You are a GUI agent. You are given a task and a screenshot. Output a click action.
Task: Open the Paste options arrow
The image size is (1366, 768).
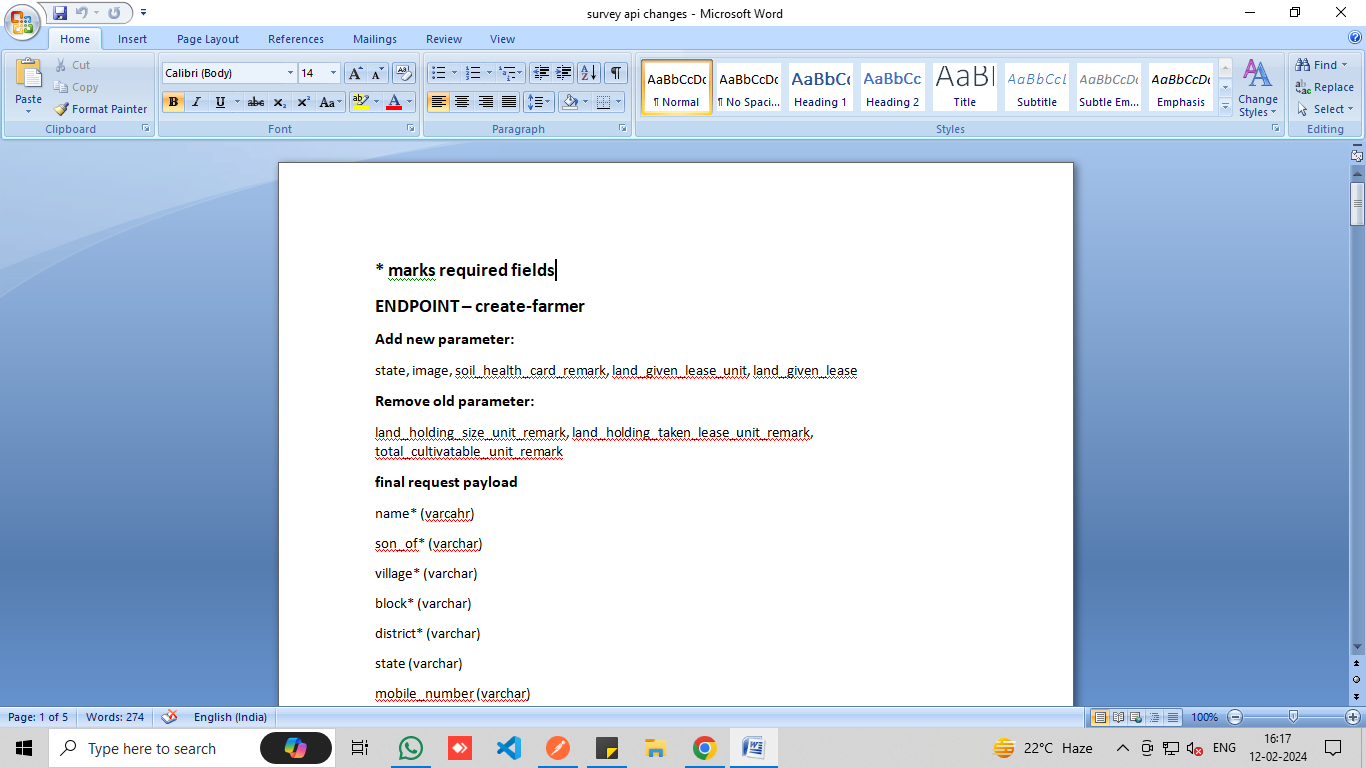[x=29, y=111]
